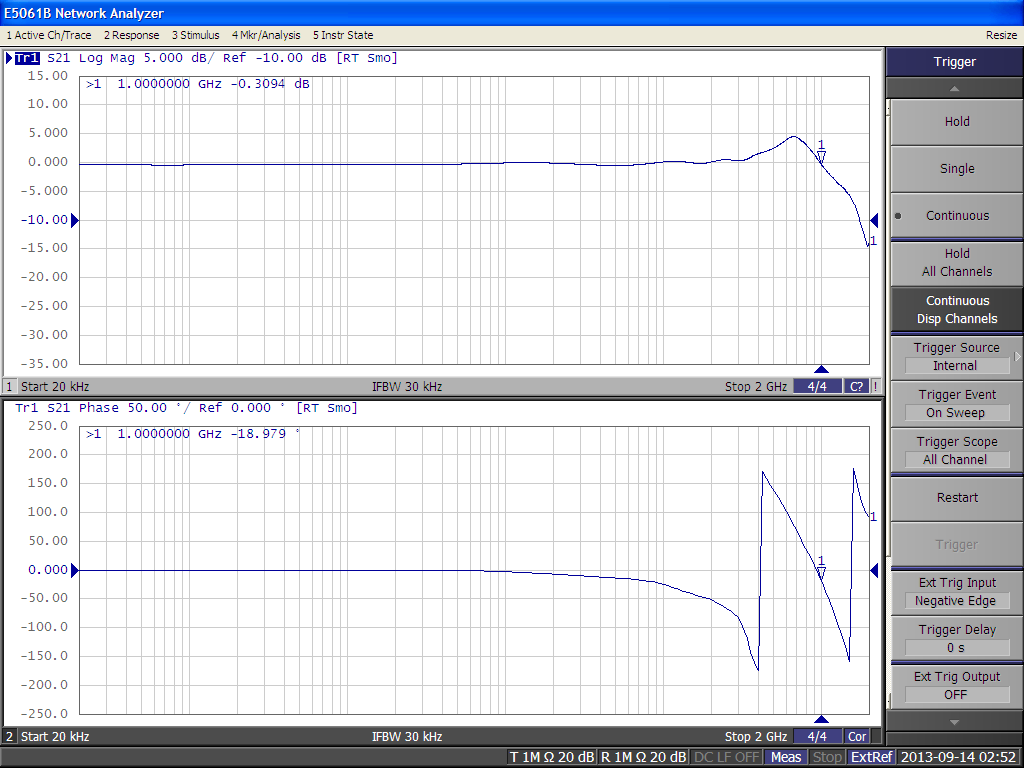The width and height of the screenshot is (1024, 768).
Task: Click channel 1 number box
Action: [x=10, y=387]
